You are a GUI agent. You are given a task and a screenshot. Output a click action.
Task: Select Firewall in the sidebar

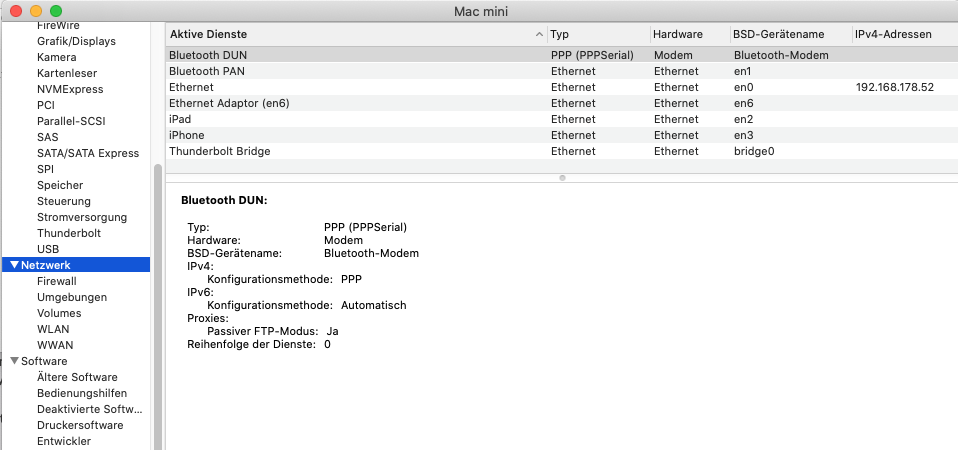(57, 281)
